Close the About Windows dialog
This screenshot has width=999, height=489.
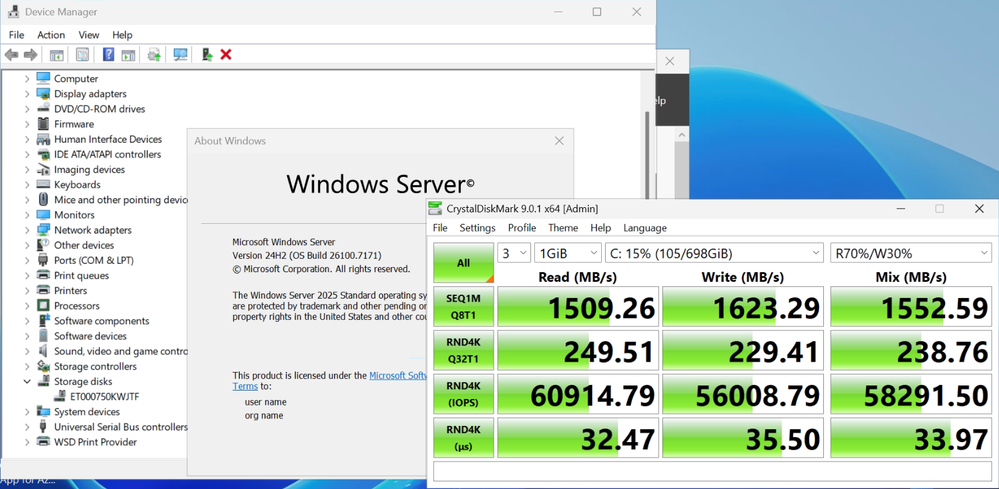point(559,141)
